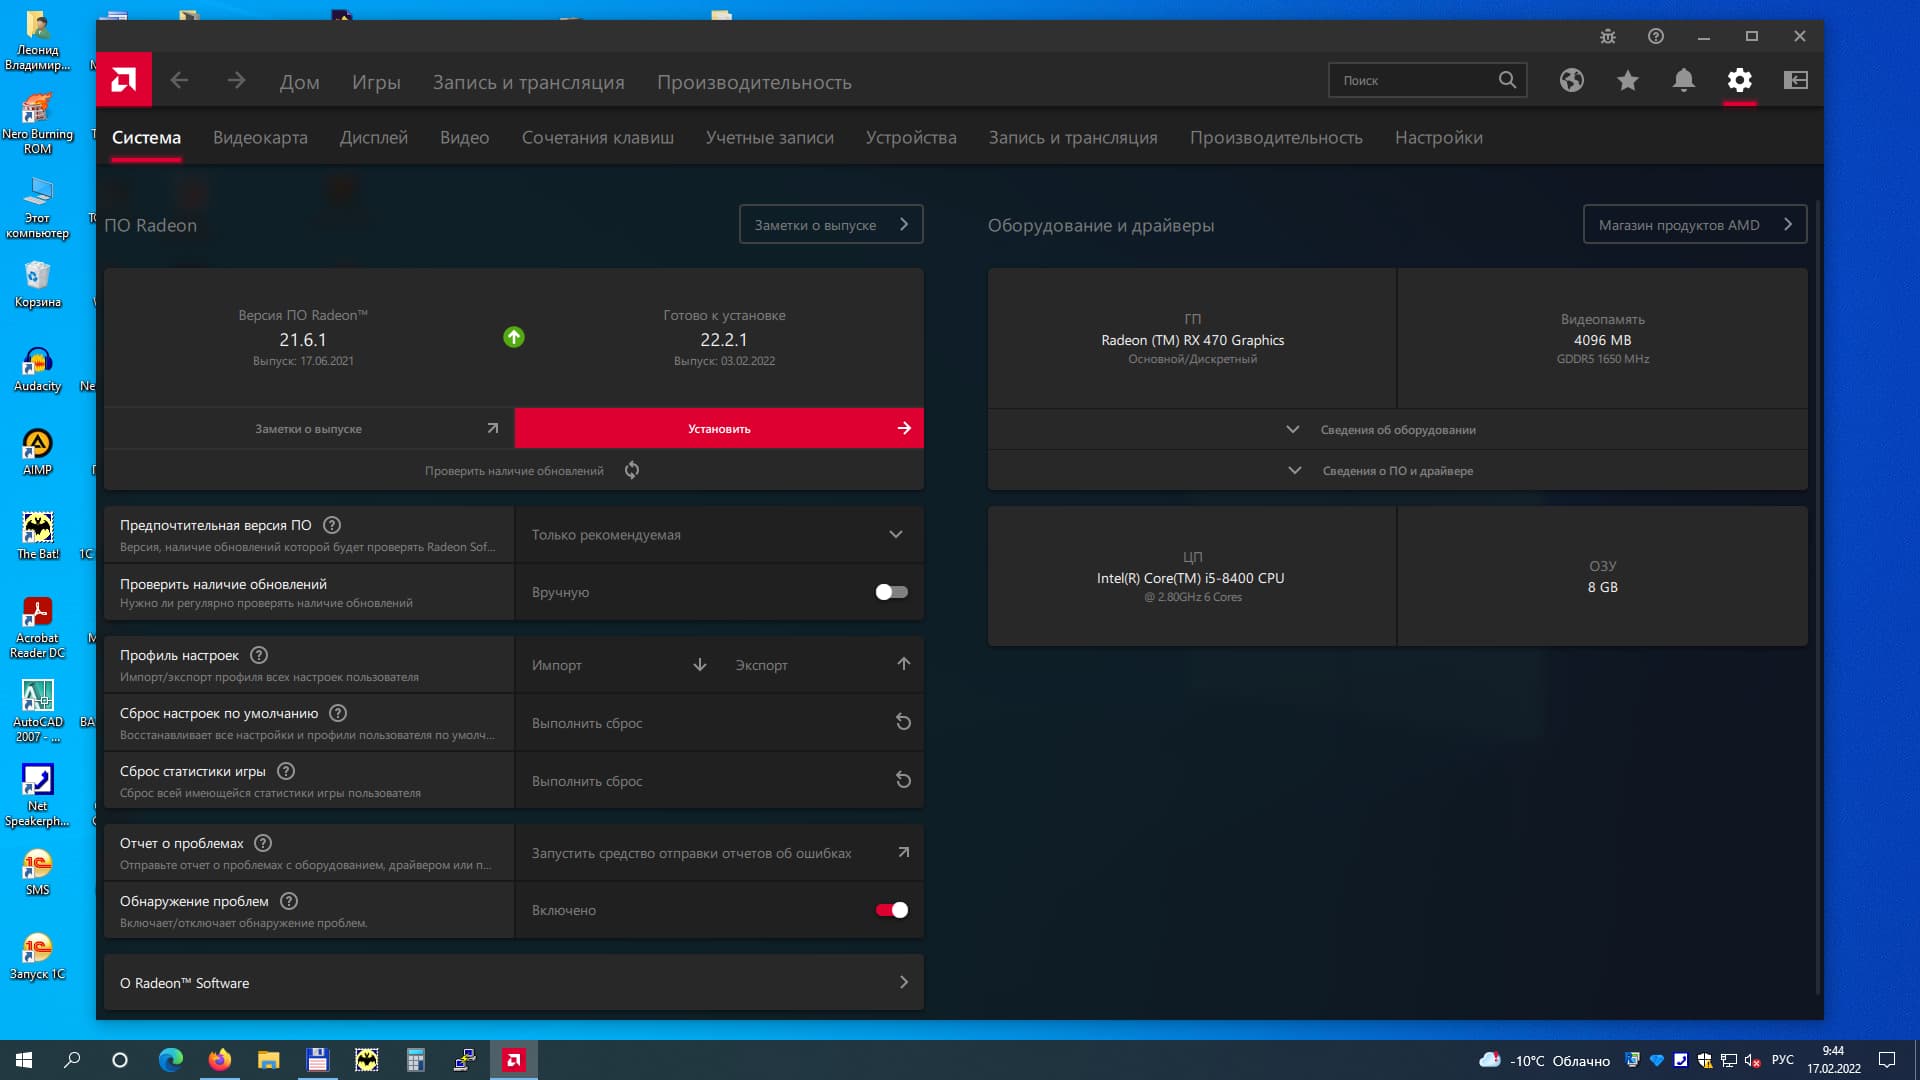Click help icon next to Предпочтительная версия ПО

coord(332,525)
